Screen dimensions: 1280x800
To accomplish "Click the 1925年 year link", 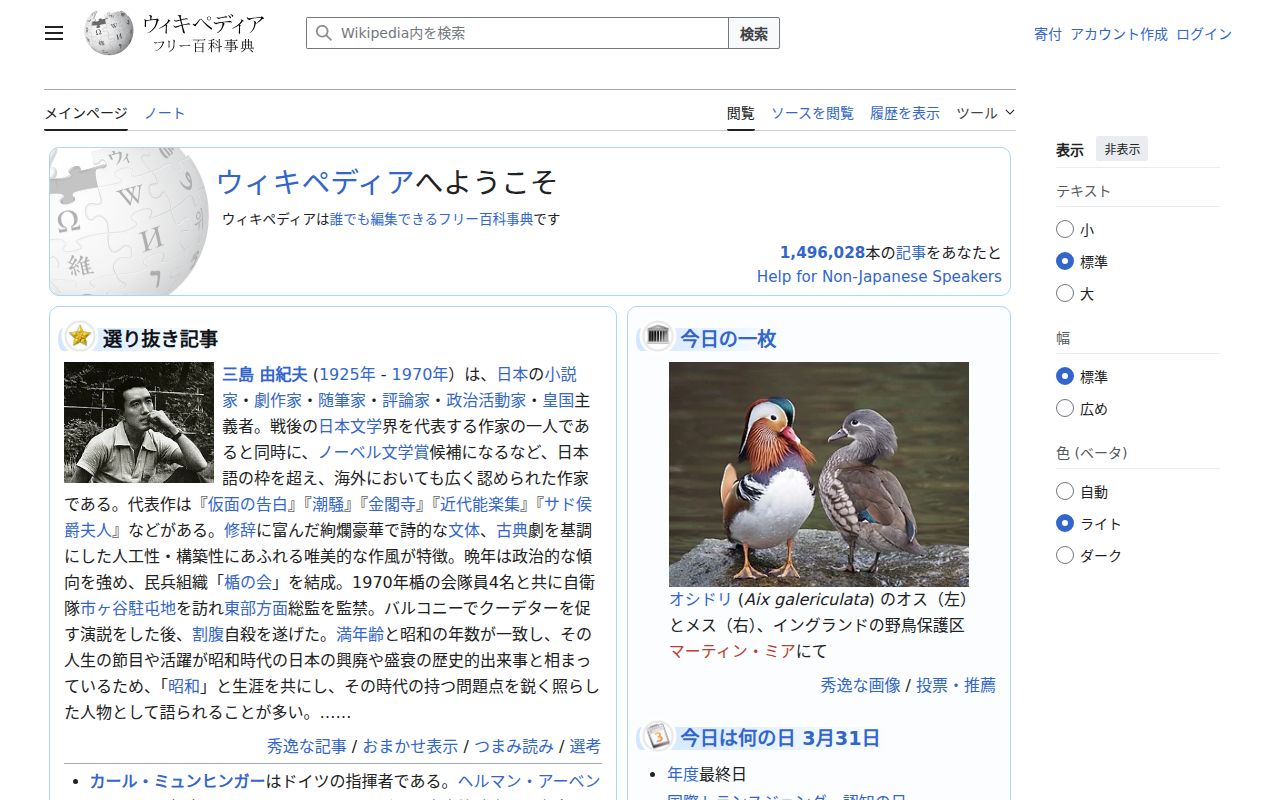I will [x=347, y=374].
